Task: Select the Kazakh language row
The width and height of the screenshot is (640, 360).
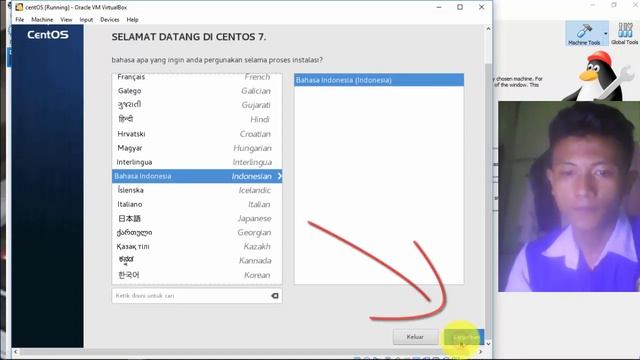Action: point(197,246)
